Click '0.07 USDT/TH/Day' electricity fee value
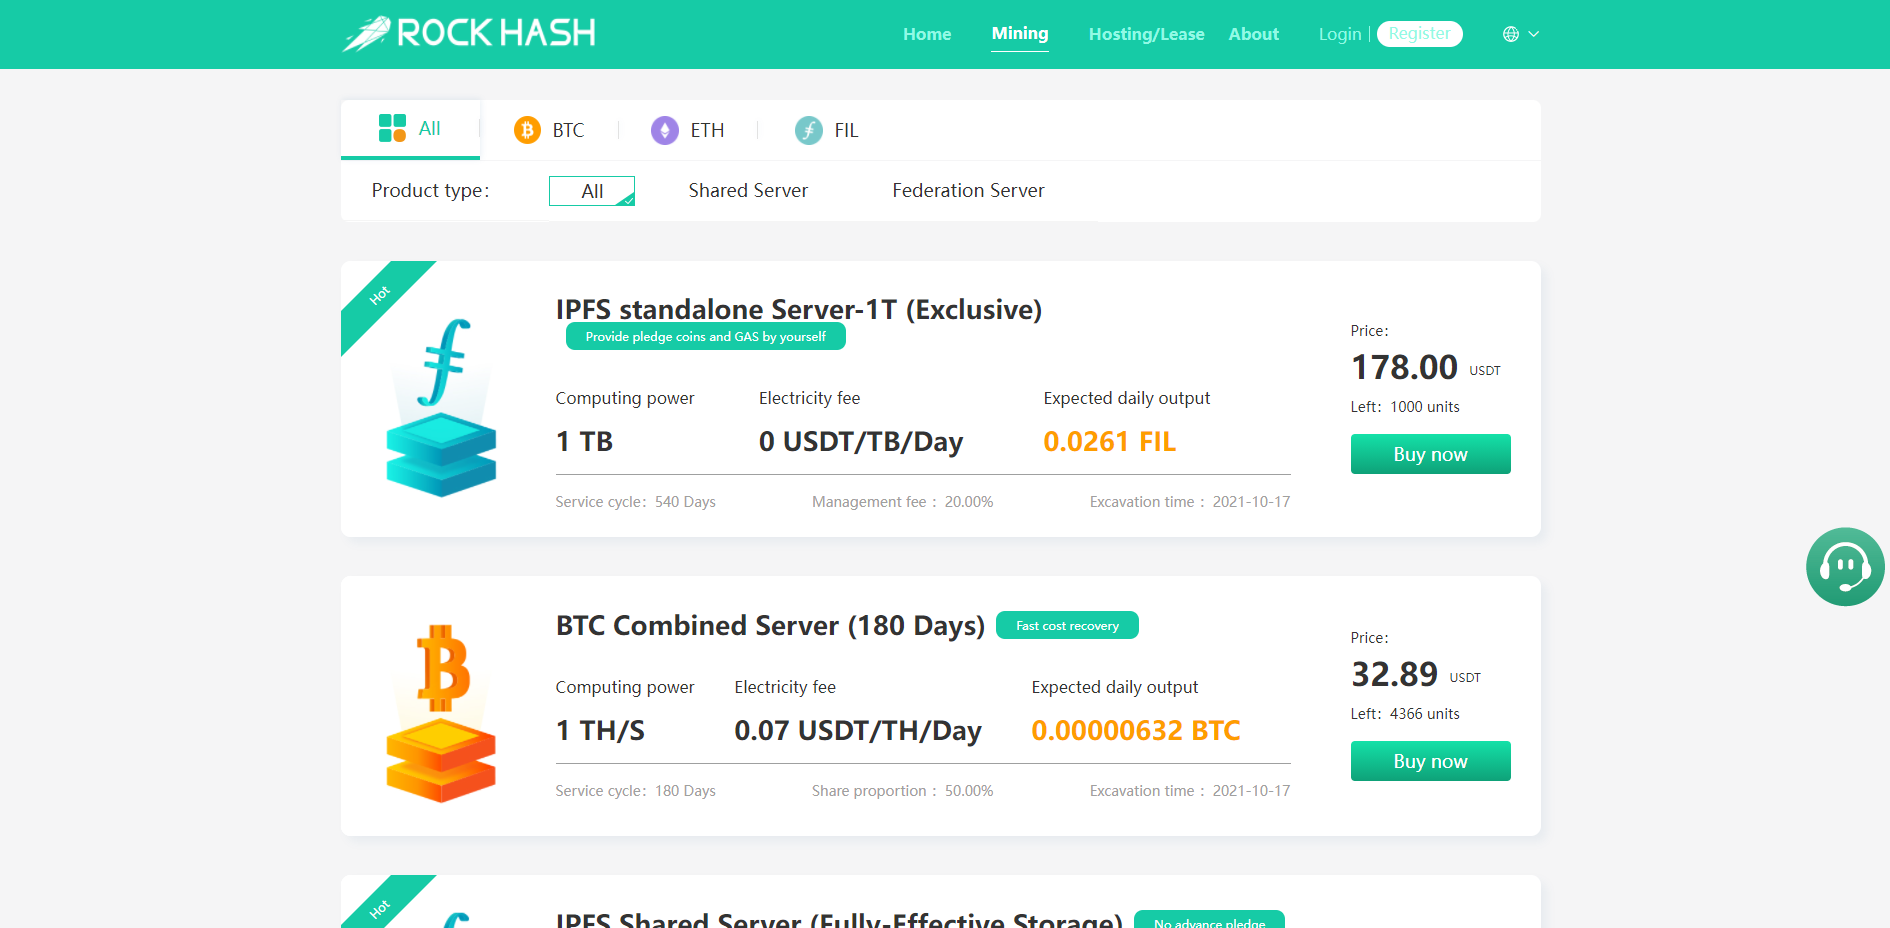Viewport: 1890px width, 928px height. point(858,730)
